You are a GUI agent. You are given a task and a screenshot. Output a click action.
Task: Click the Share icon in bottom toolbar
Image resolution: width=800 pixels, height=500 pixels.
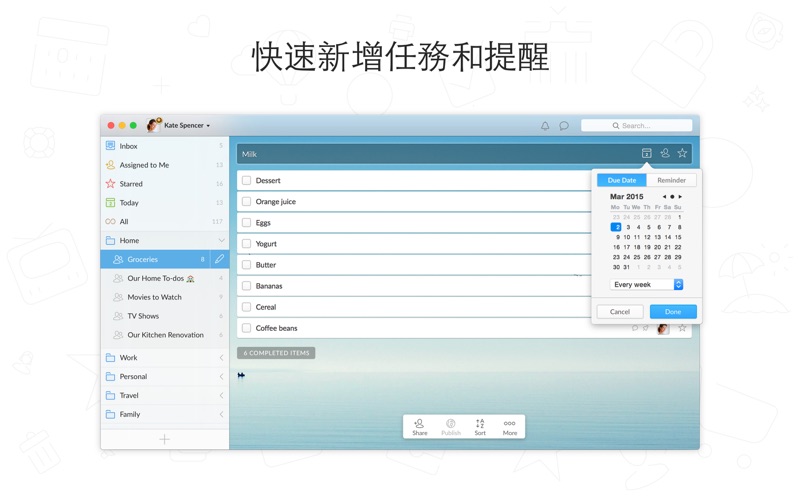point(419,423)
